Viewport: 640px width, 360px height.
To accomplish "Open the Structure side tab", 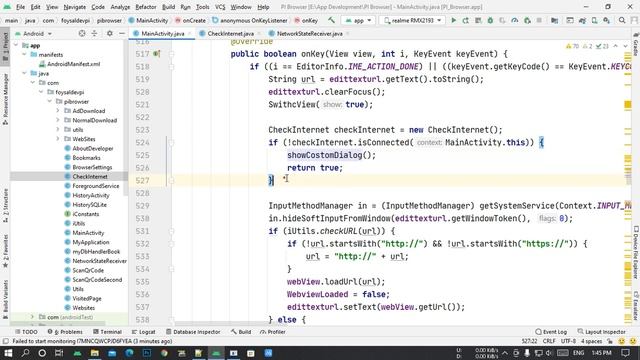I will click(5, 205).
